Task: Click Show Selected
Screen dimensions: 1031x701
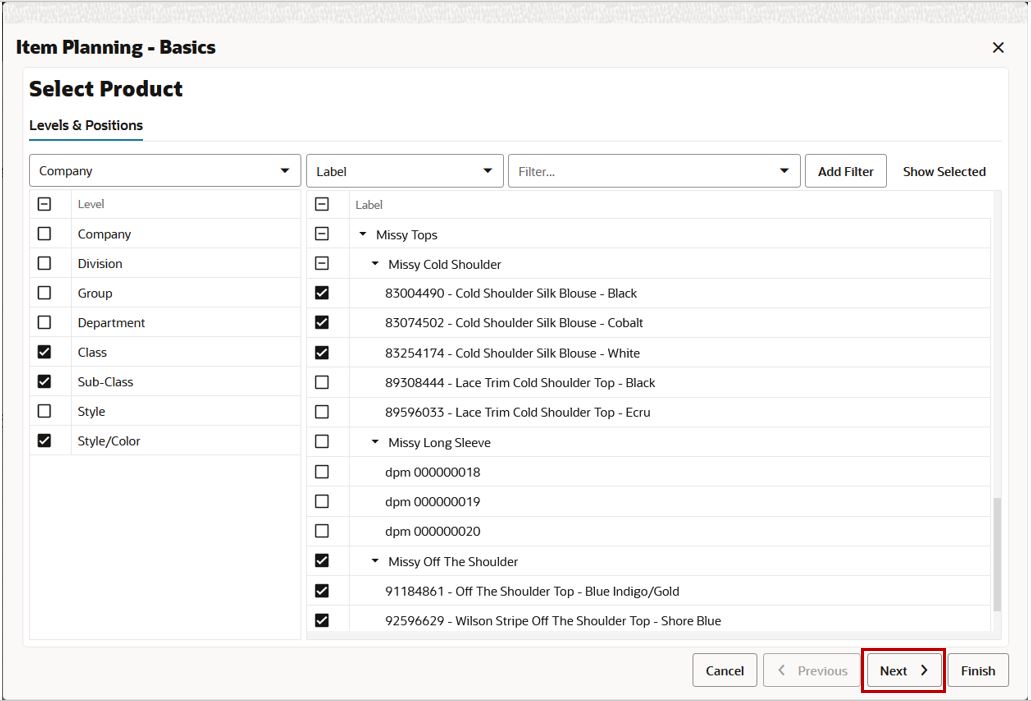Action: click(x=944, y=171)
